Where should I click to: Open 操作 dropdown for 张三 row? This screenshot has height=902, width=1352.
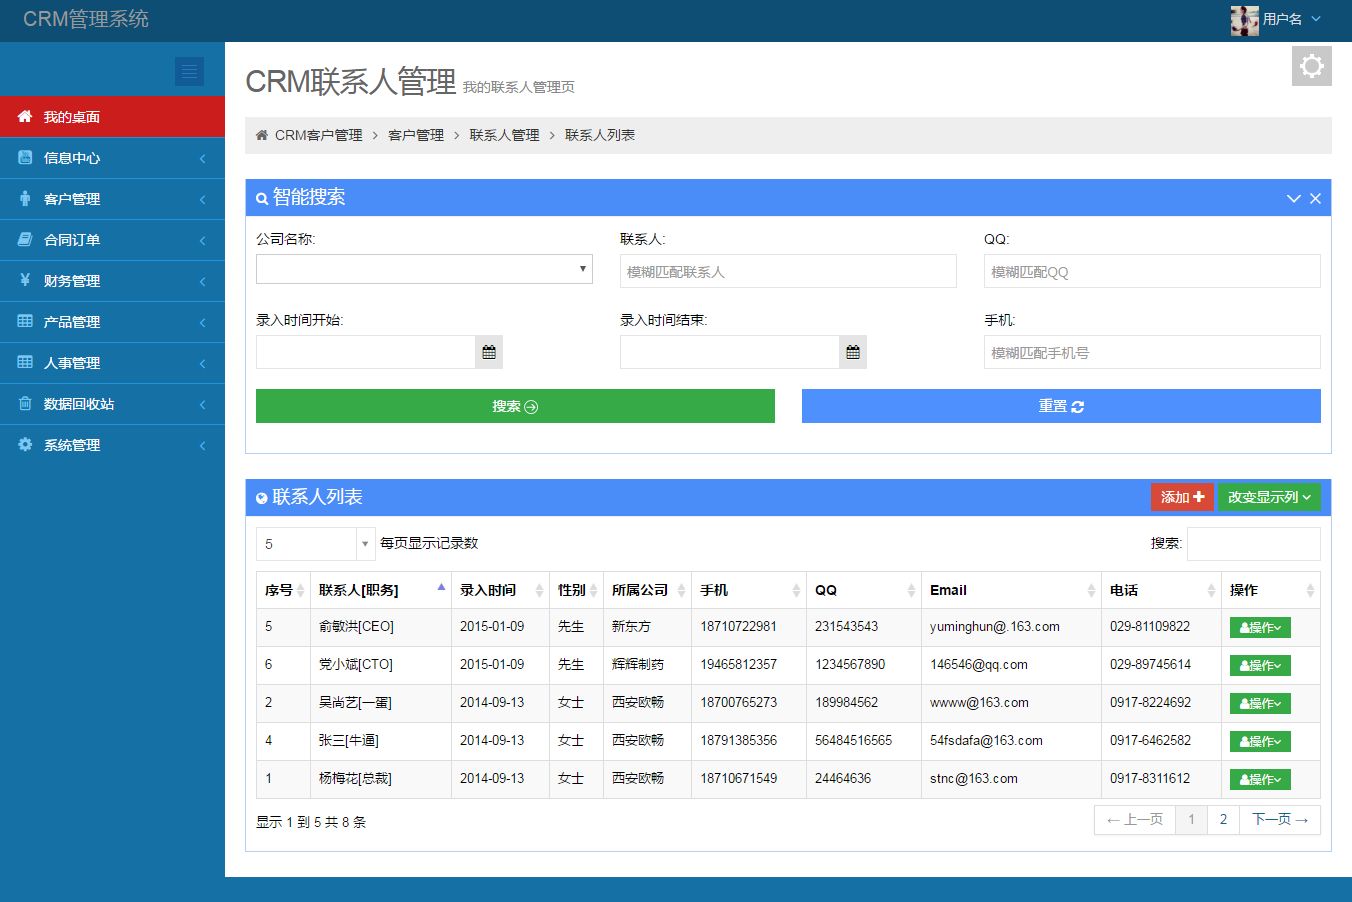pyautogui.click(x=1260, y=741)
